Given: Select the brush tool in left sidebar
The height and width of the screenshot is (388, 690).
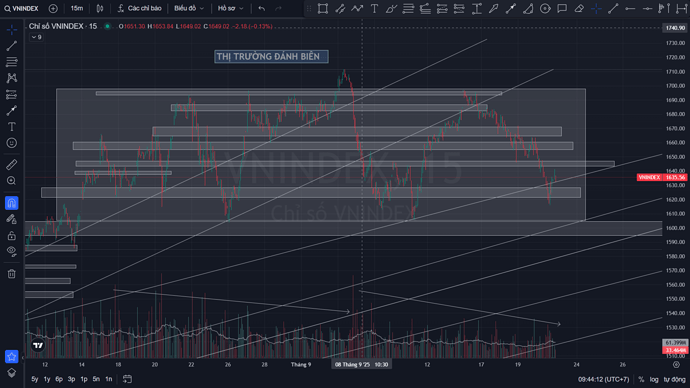Looking at the screenshot, I should pos(12,110).
